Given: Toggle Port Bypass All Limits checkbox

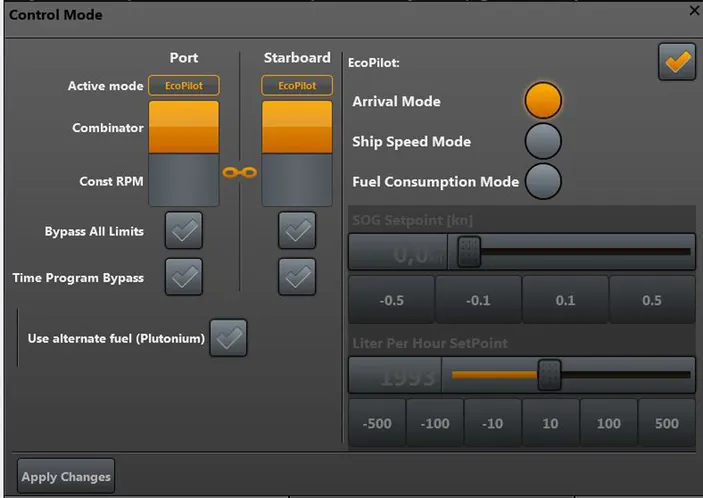Looking at the screenshot, I should pos(184,230).
